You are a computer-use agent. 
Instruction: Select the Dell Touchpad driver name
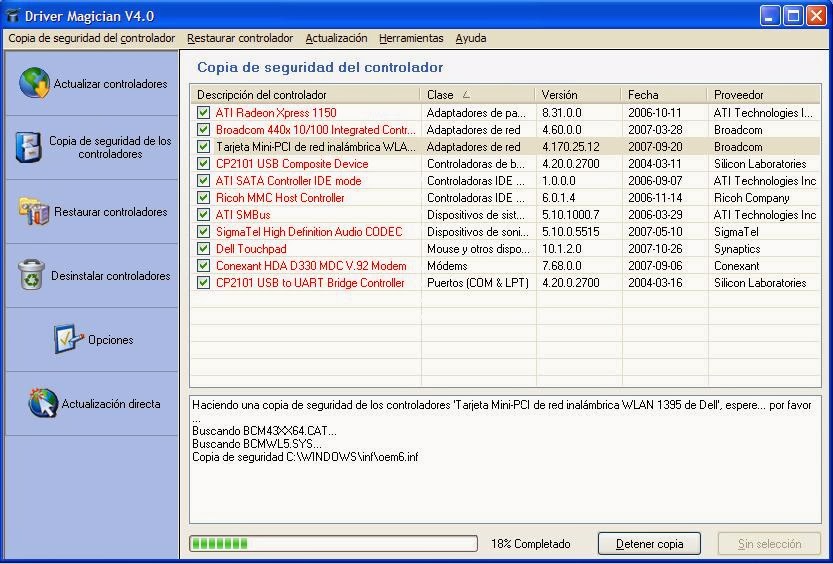(251, 249)
